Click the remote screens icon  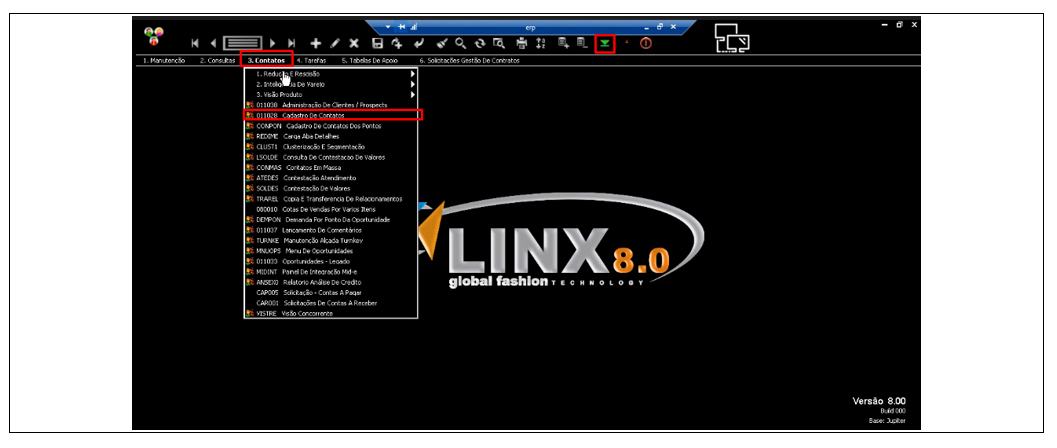[732, 38]
